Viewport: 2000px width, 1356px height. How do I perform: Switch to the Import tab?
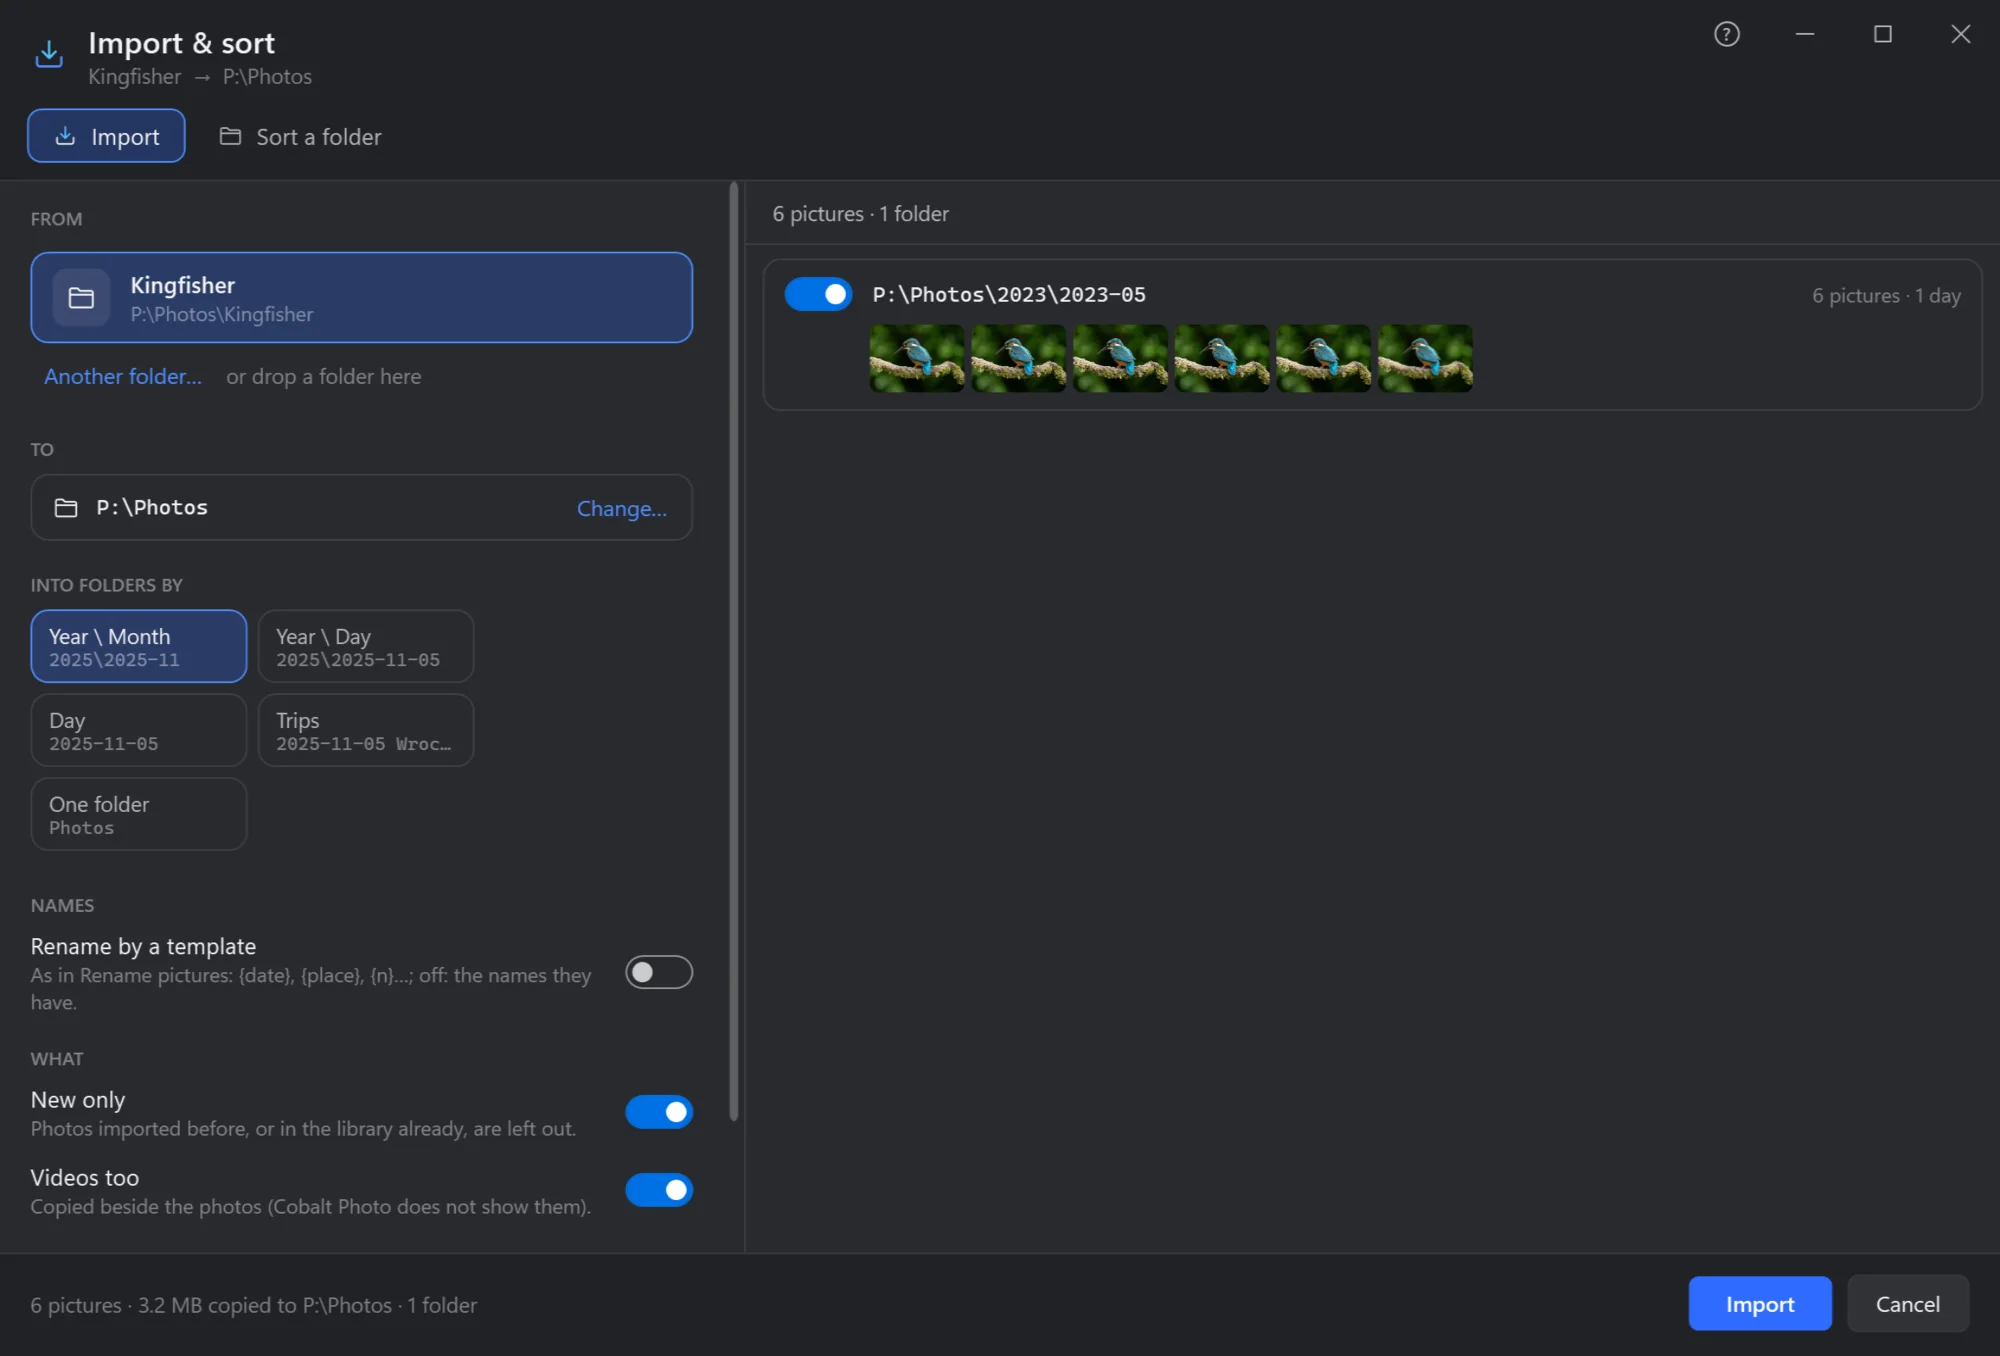point(106,136)
